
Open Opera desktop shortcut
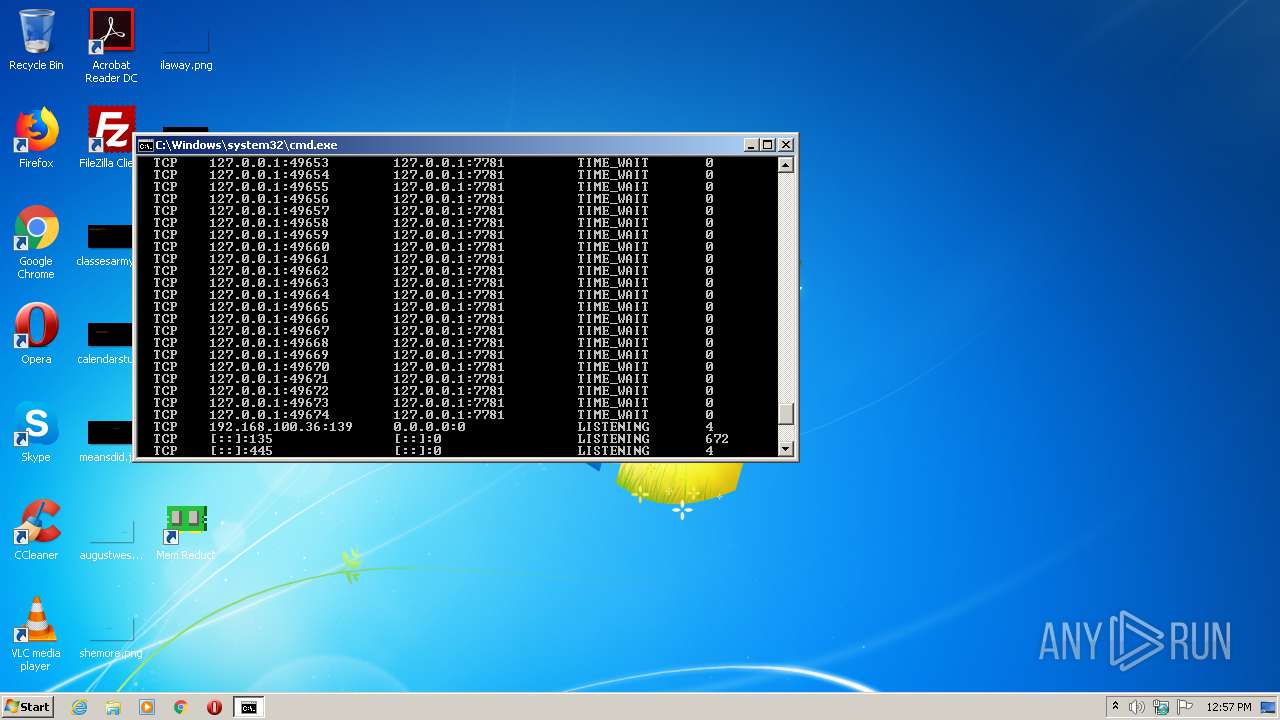point(36,335)
